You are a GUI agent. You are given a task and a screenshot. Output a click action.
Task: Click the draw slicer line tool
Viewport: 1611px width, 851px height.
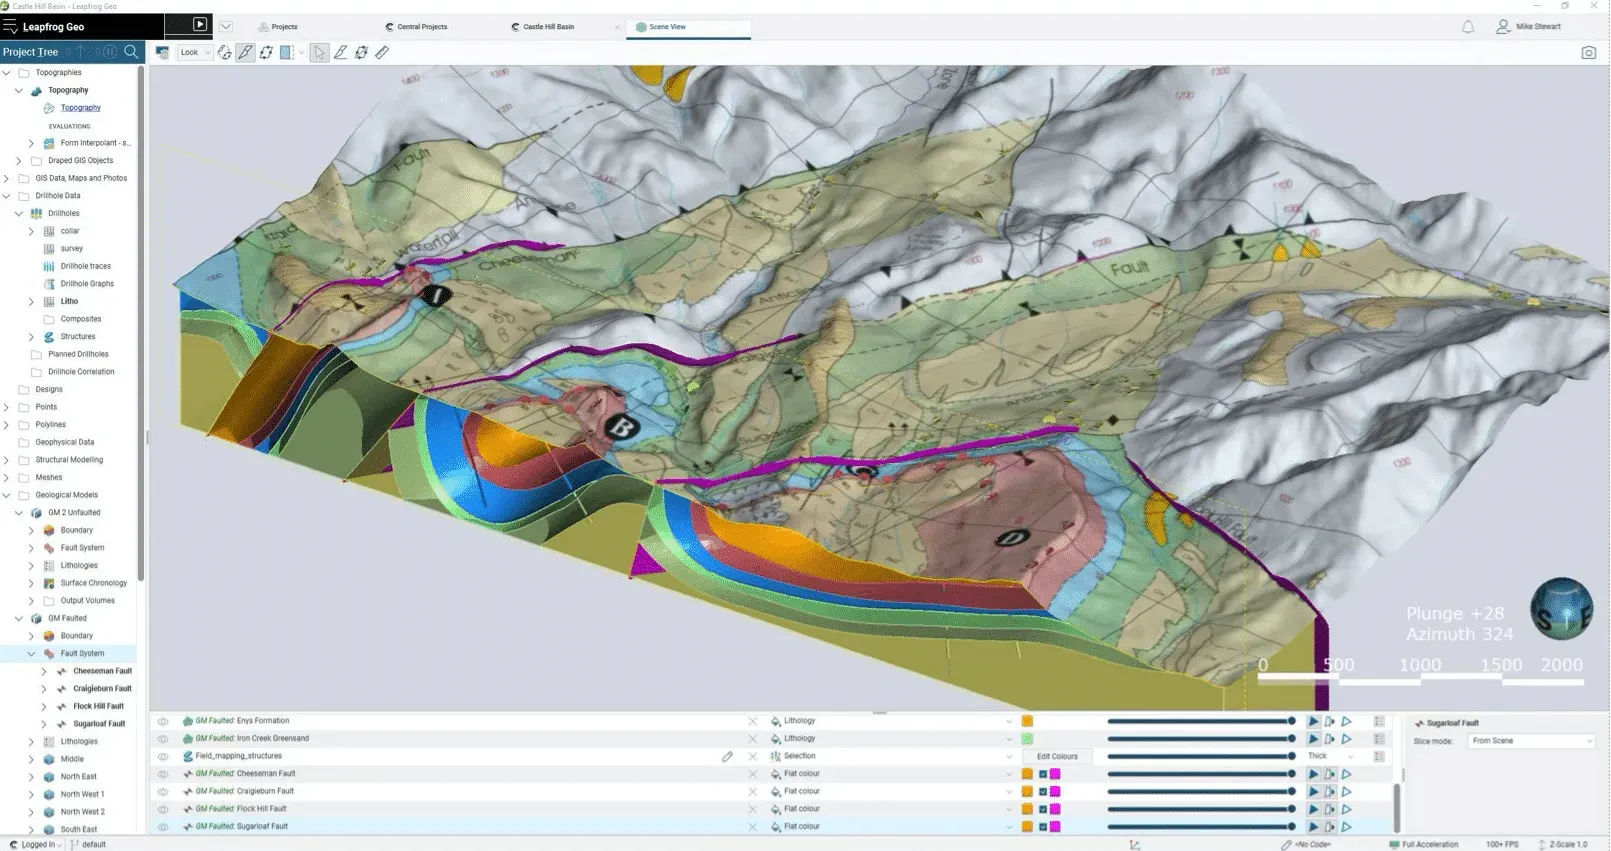click(245, 53)
